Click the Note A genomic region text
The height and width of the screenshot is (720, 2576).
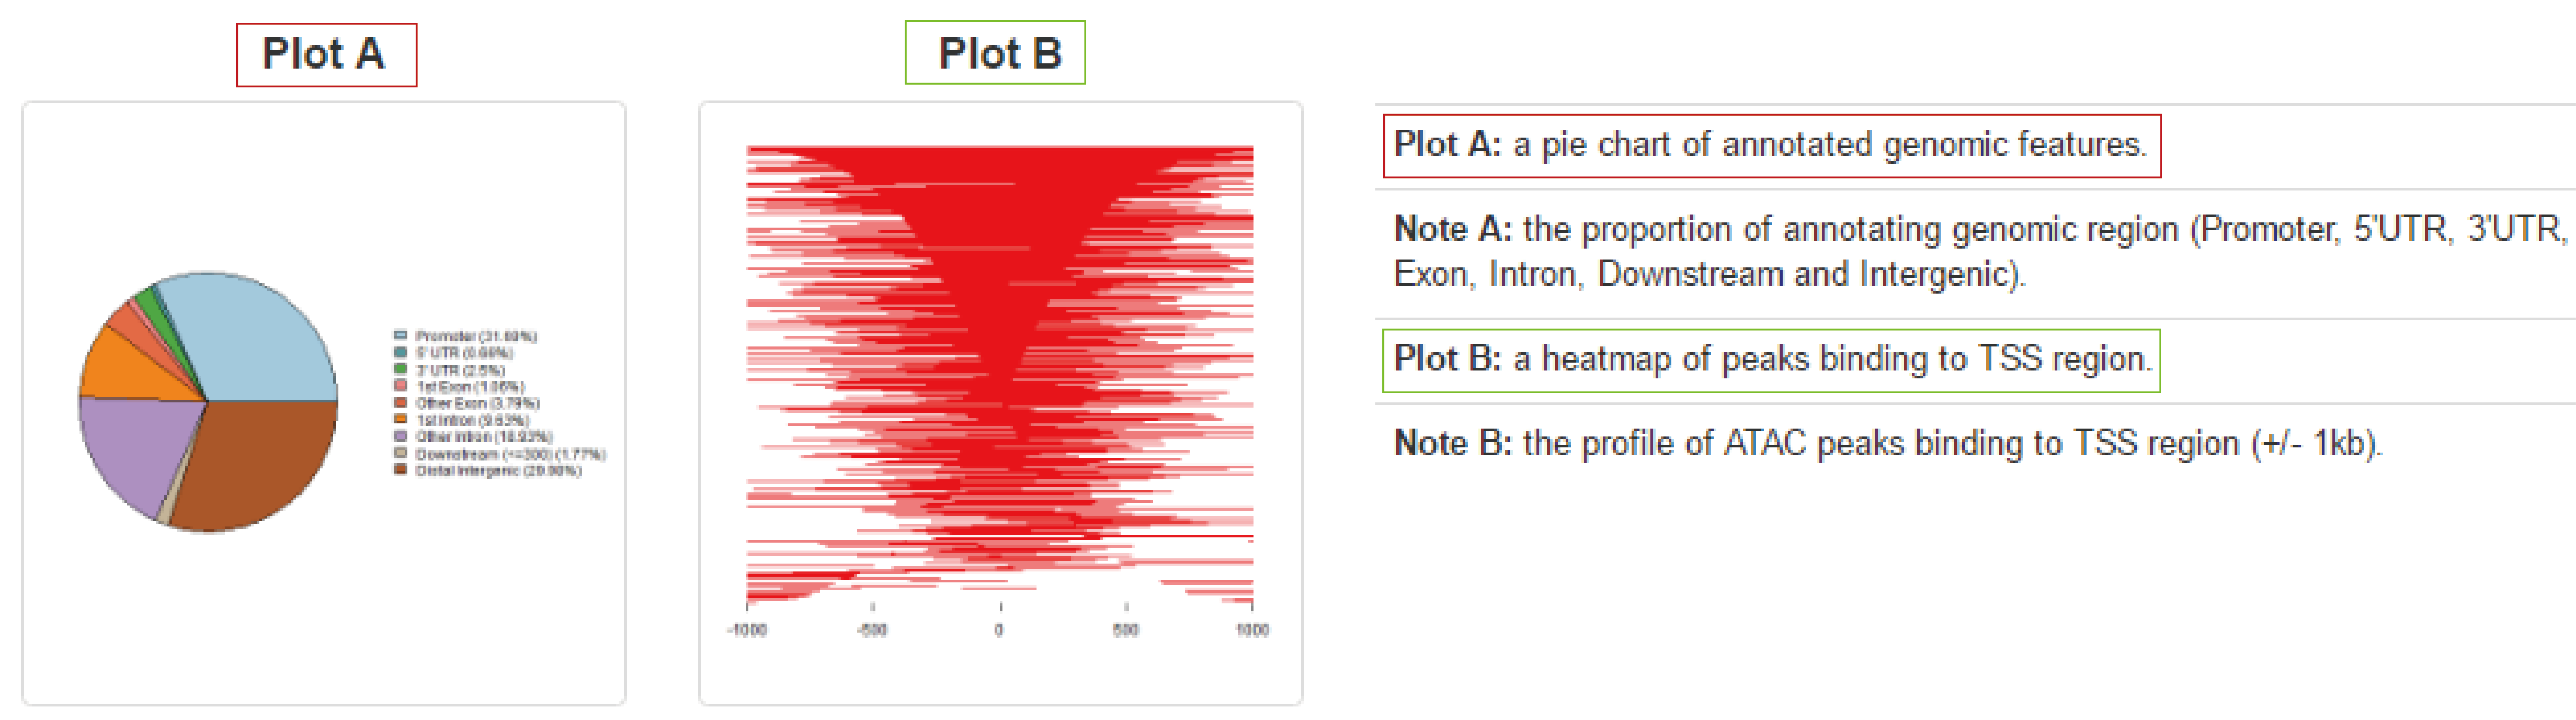1980,251
